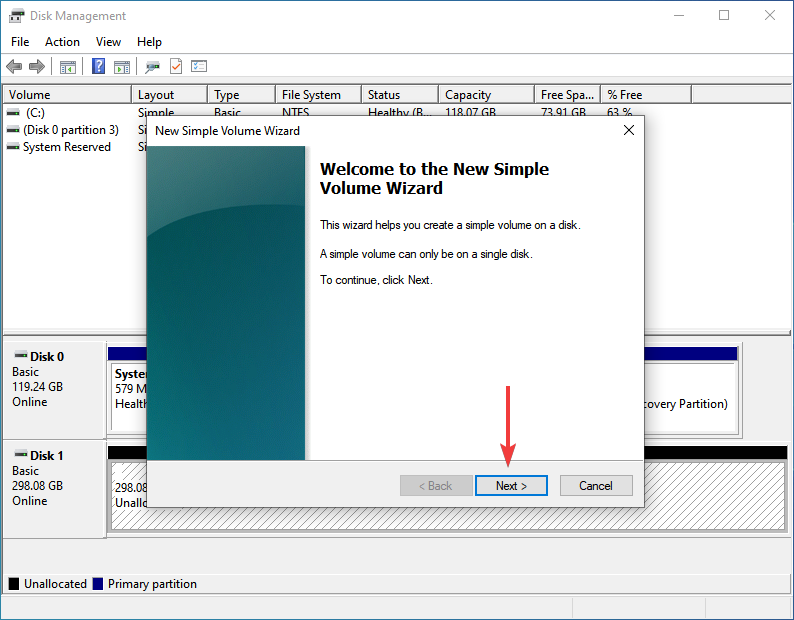794x620 pixels.
Task: Open the View menu
Action: click(108, 42)
